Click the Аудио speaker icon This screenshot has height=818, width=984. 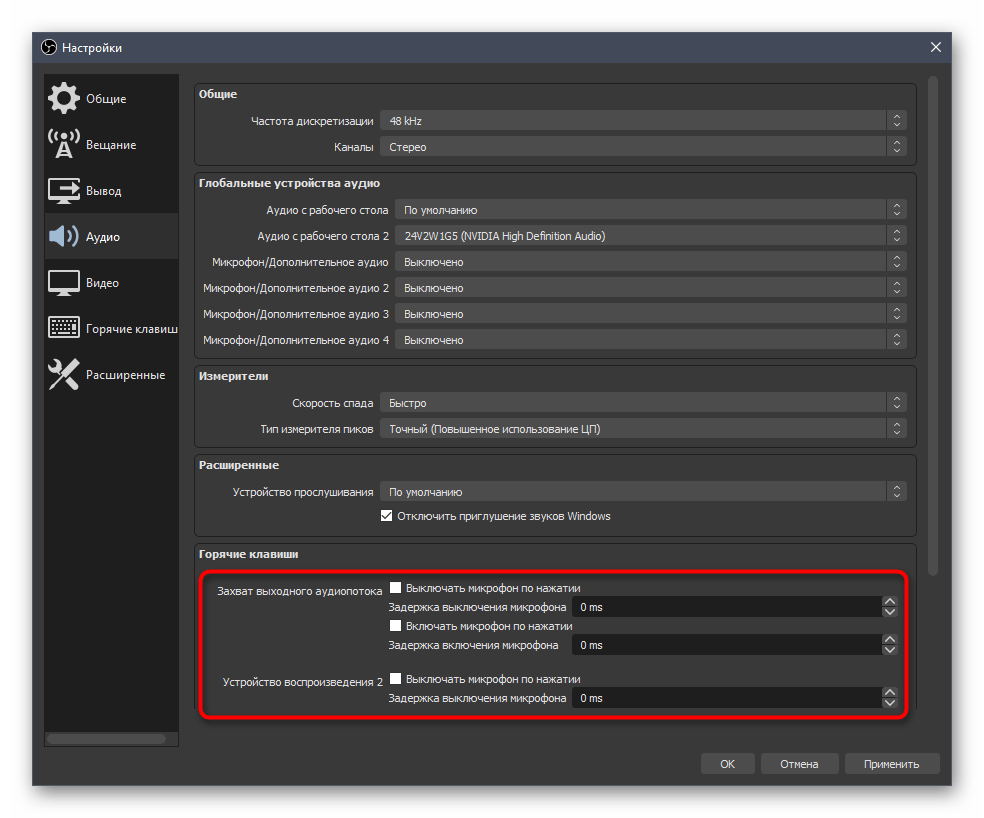64,237
